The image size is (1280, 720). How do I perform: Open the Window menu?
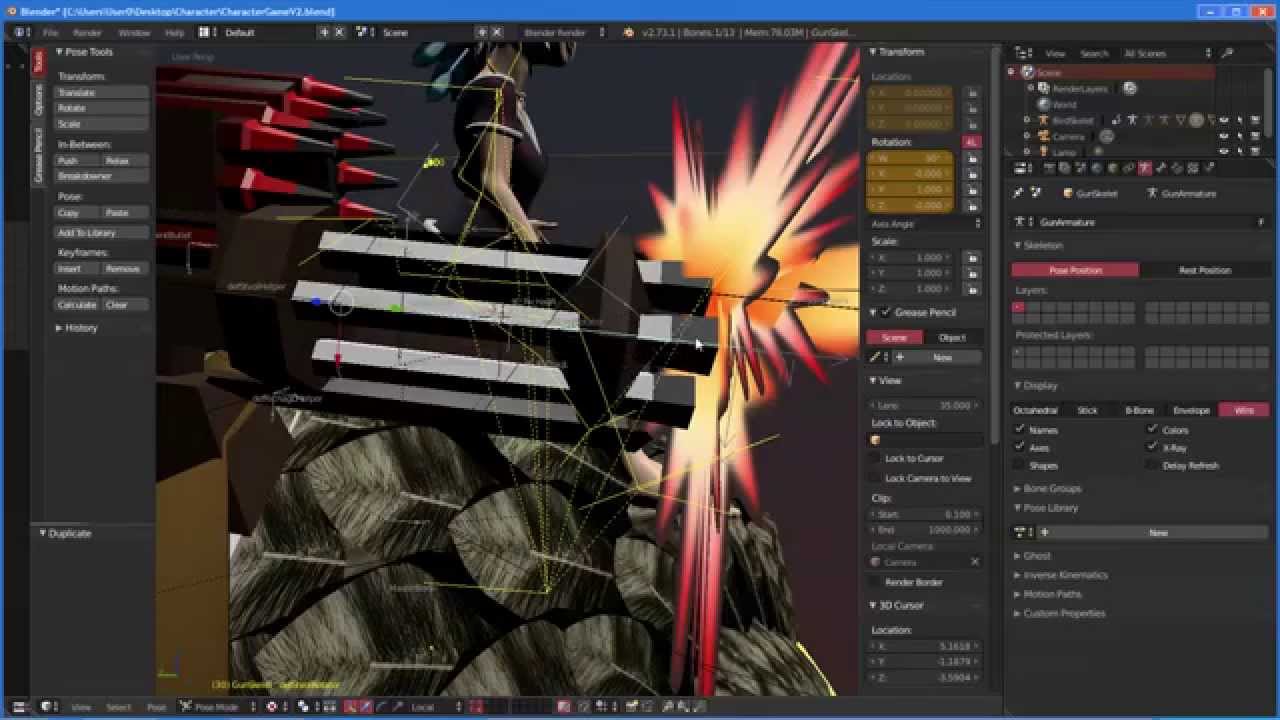pyautogui.click(x=134, y=32)
